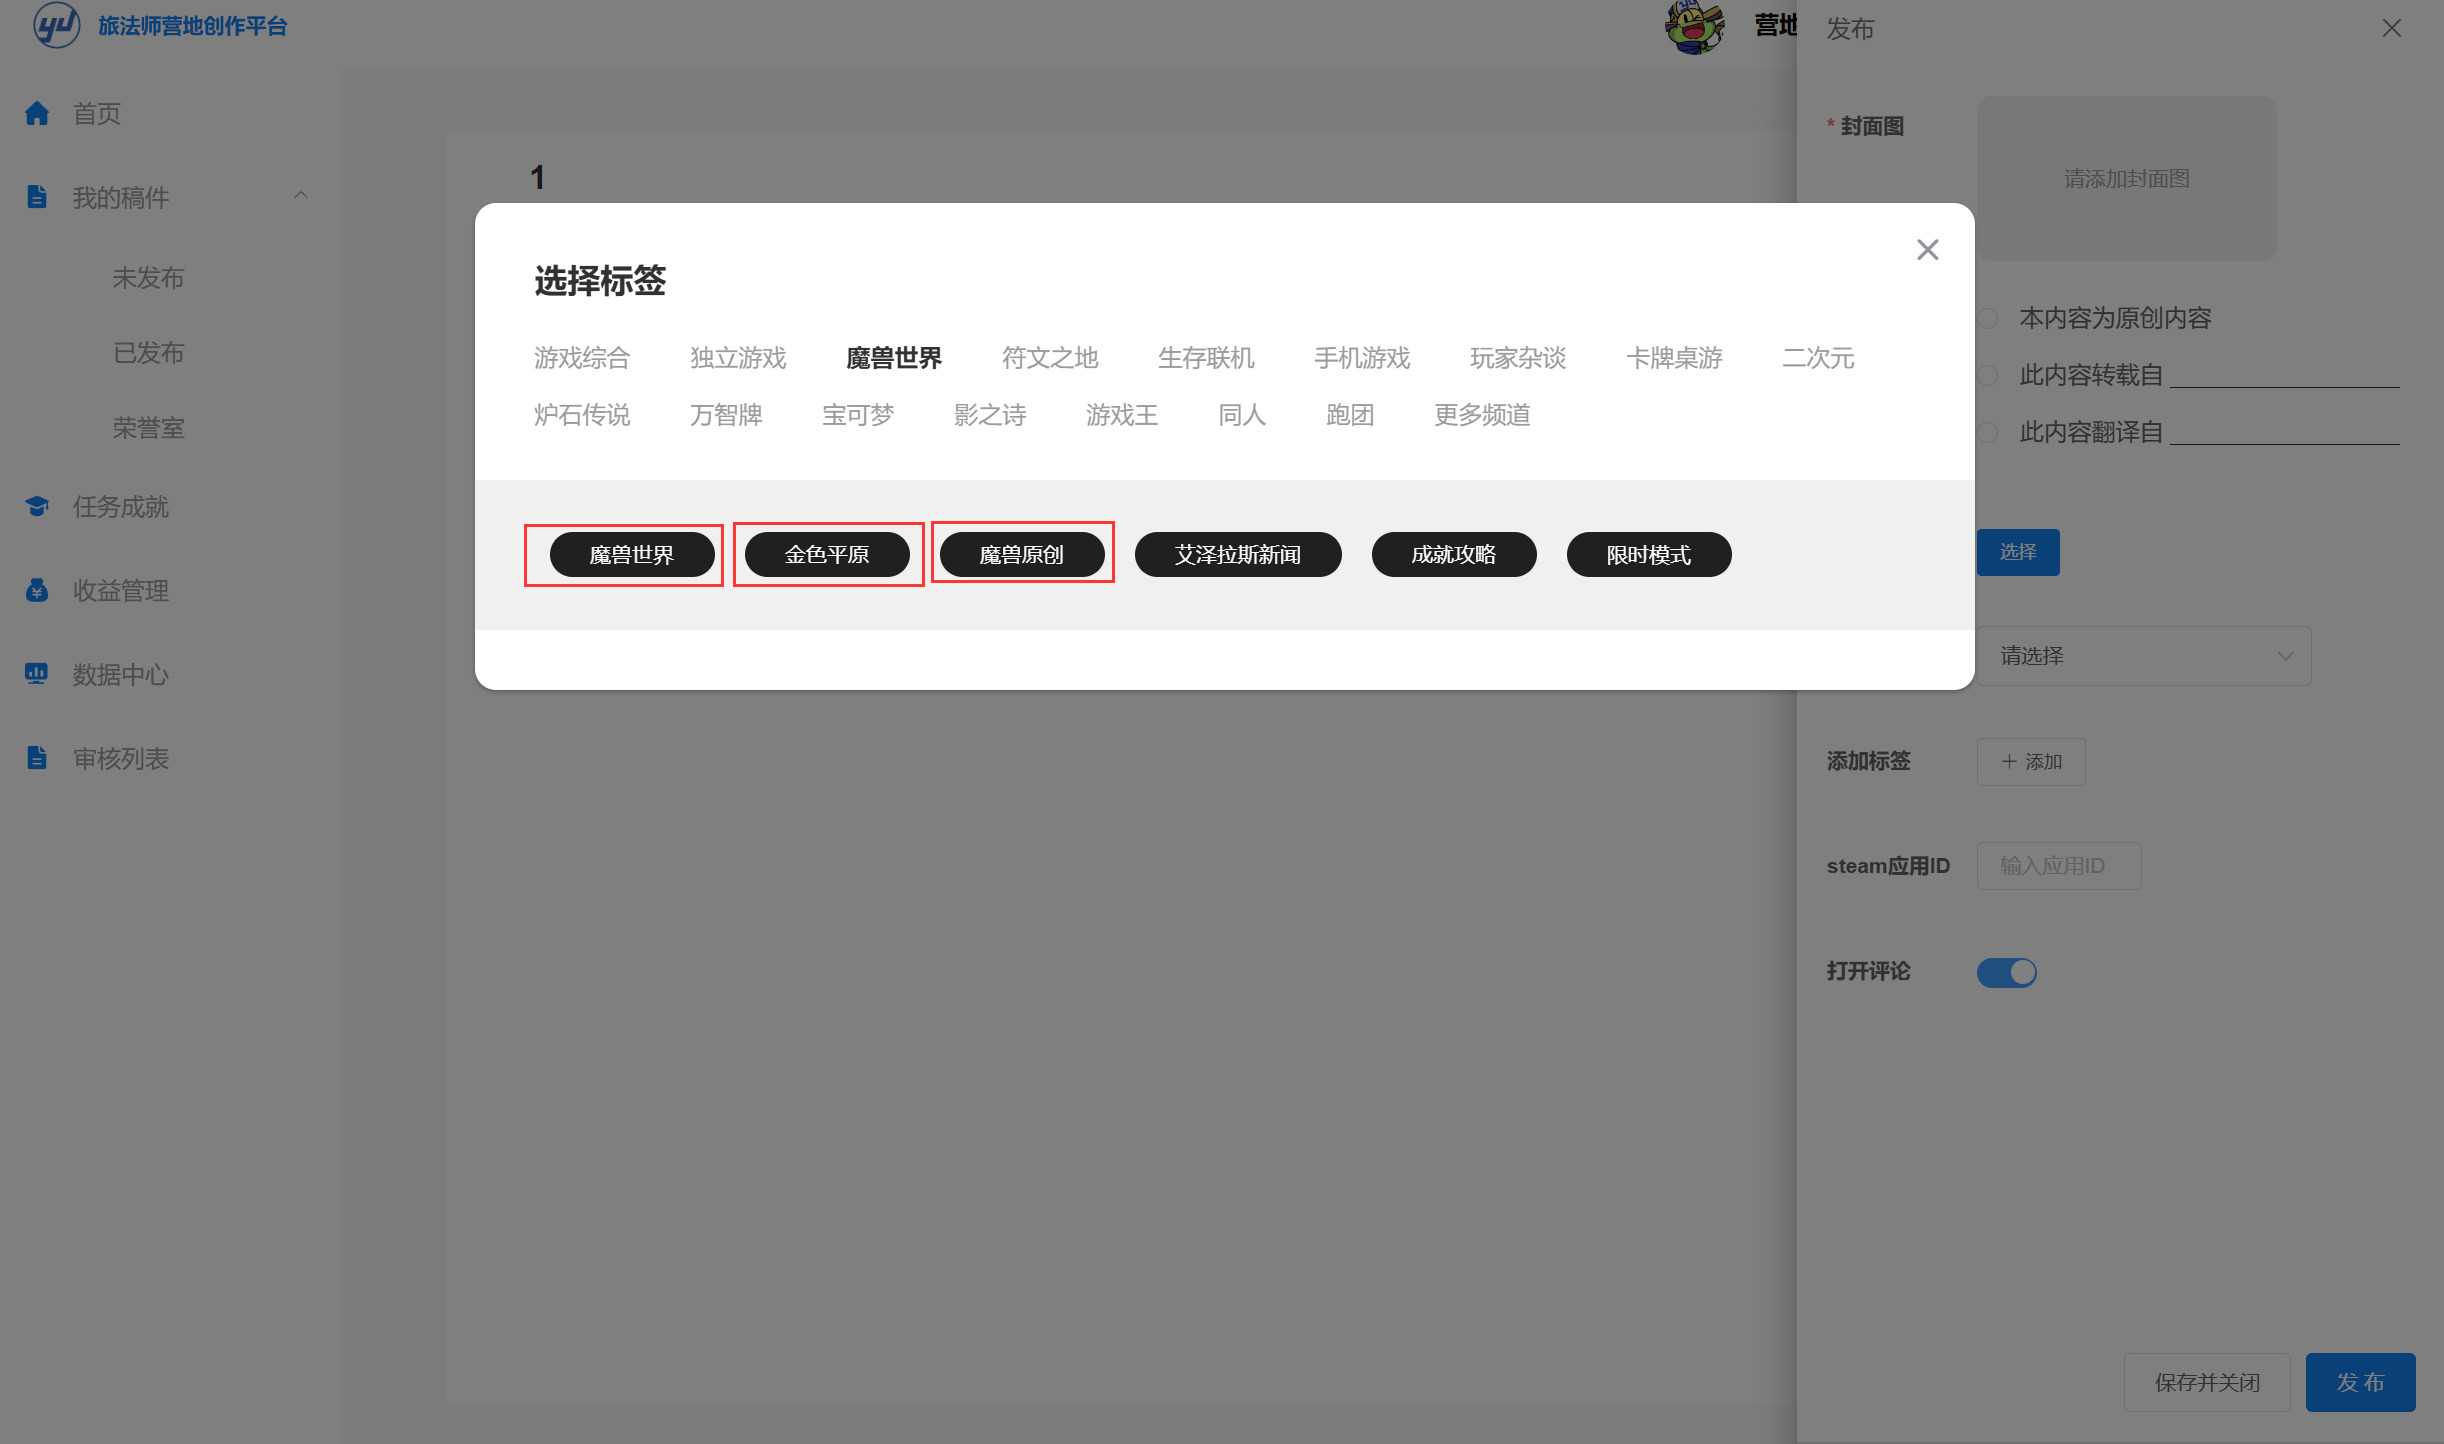The image size is (2444, 1444).
Task: Choose the 魔兽原创 tag pill
Action: click(x=1022, y=554)
